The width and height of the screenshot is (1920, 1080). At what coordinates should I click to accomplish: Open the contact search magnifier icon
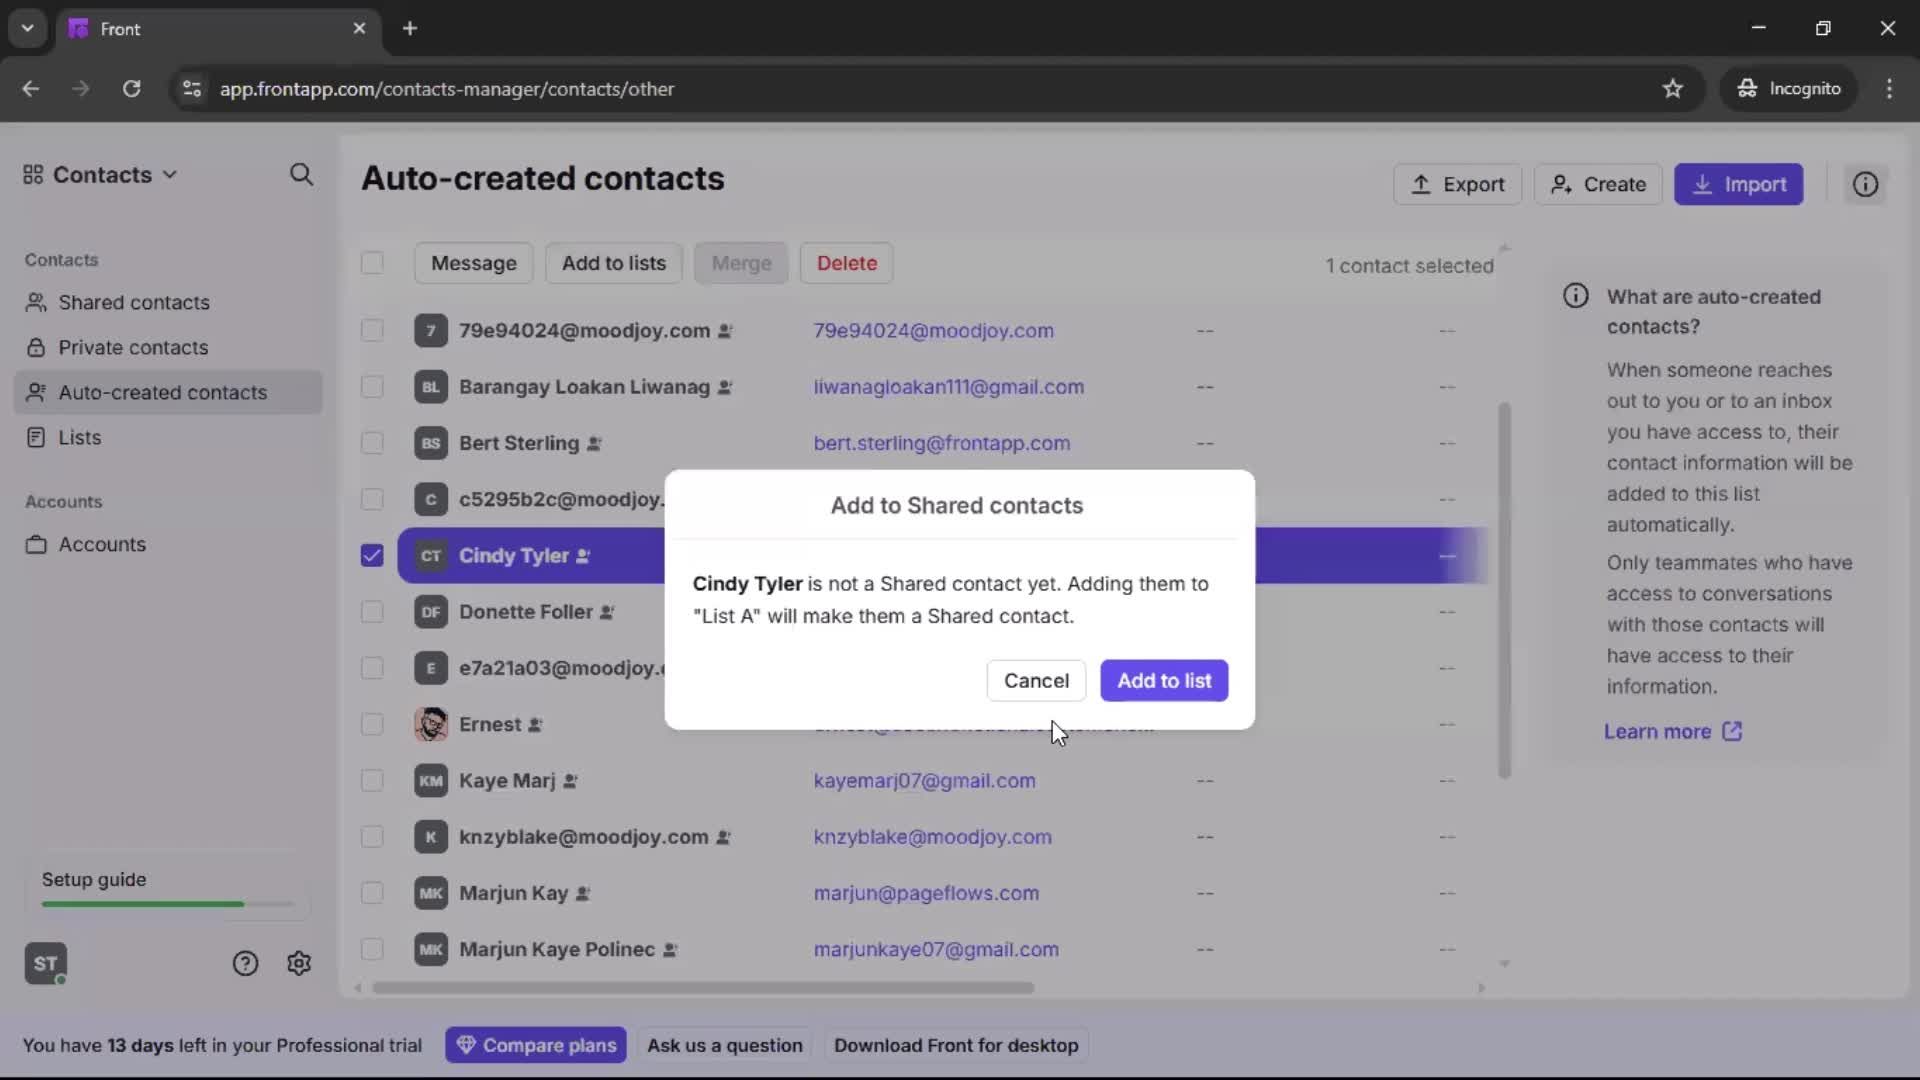pyautogui.click(x=301, y=175)
